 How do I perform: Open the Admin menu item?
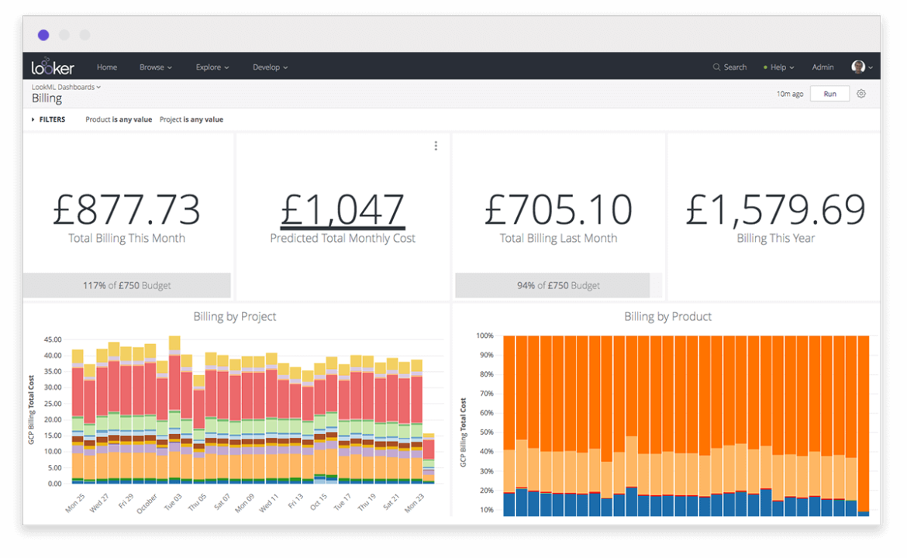tap(823, 67)
